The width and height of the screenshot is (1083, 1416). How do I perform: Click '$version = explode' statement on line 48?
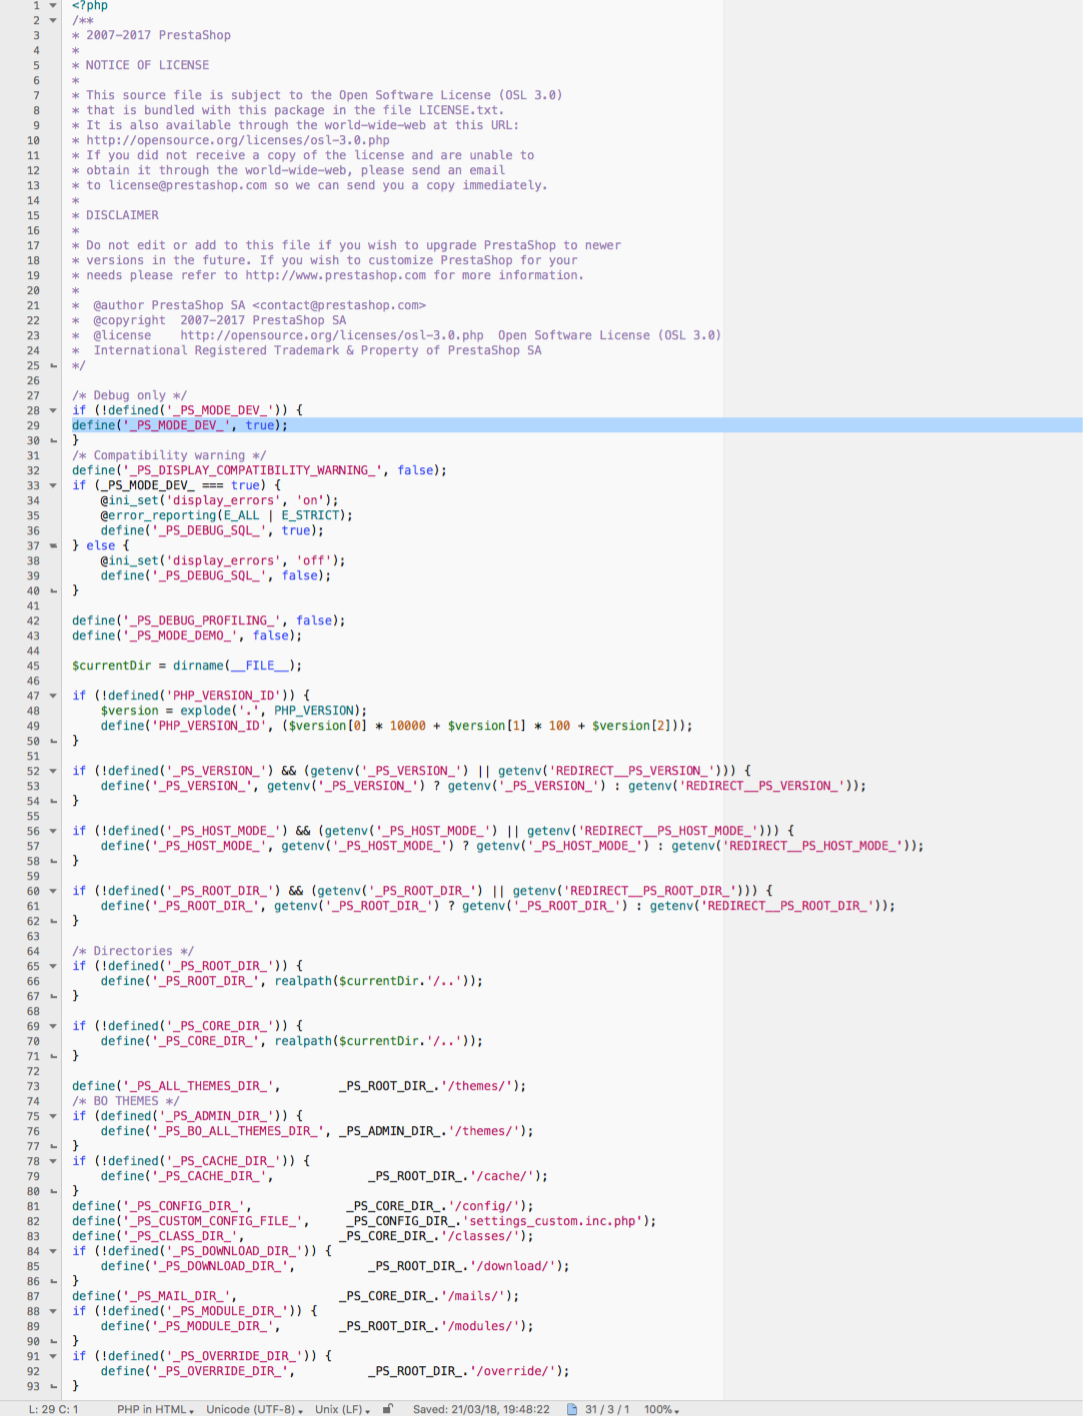point(234,710)
